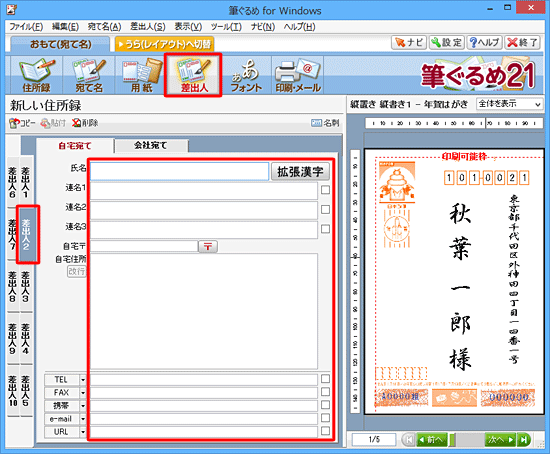The image size is (550, 454).
Task: Click the 拡張漢字 button
Action: click(300, 172)
